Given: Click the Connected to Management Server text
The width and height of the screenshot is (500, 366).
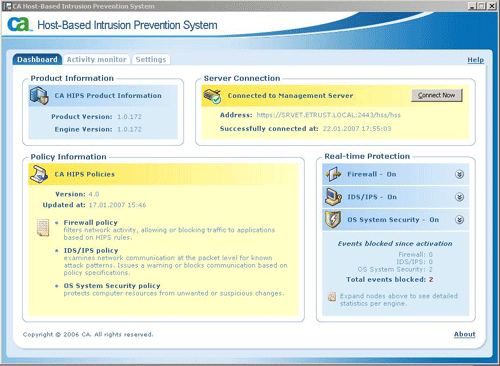Looking at the screenshot, I should click(x=290, y=96).
